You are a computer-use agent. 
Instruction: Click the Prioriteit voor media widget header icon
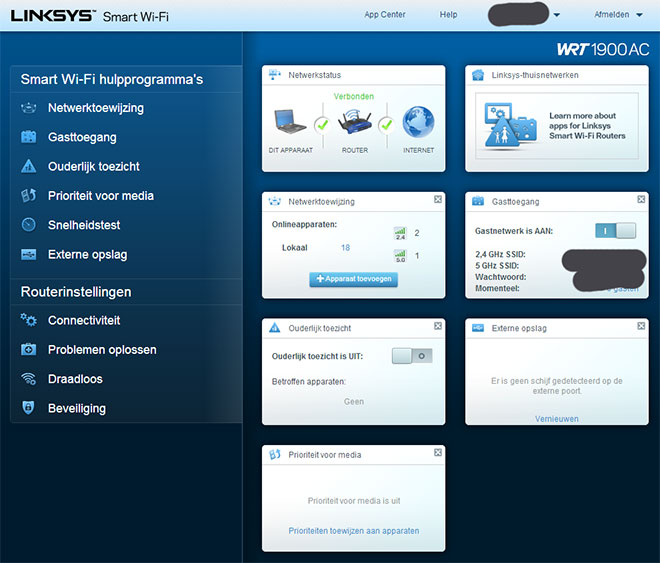(x=274, y=454)
